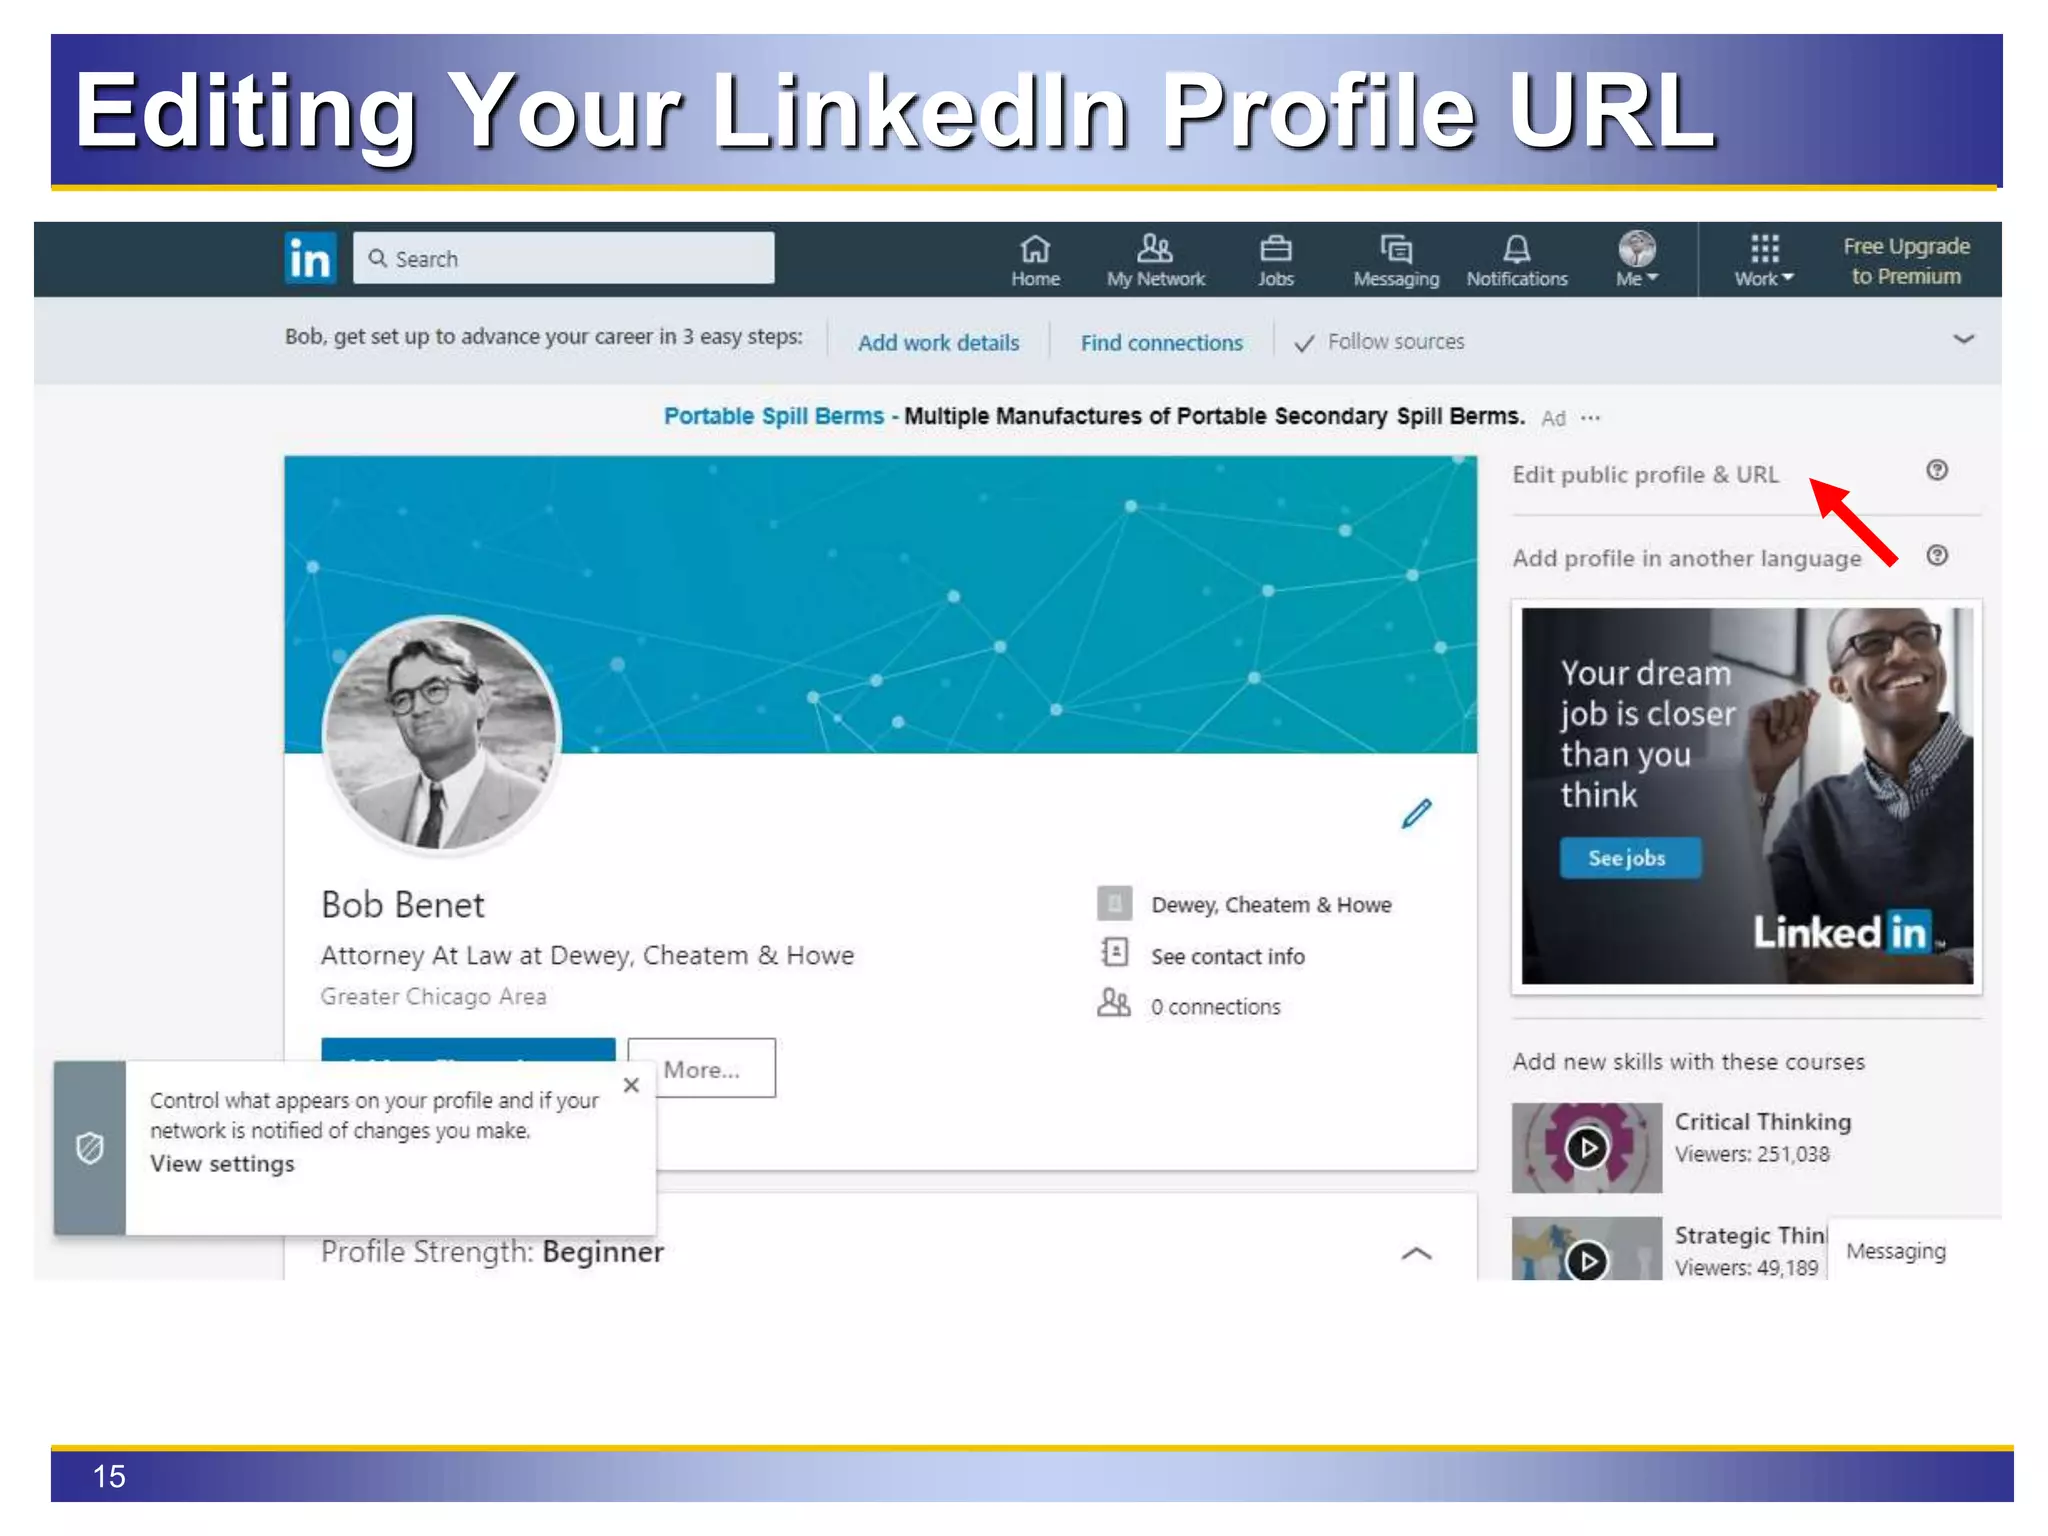
Task: Click the Greater Chicago Area location text
Action: click(x=433, y=996)
